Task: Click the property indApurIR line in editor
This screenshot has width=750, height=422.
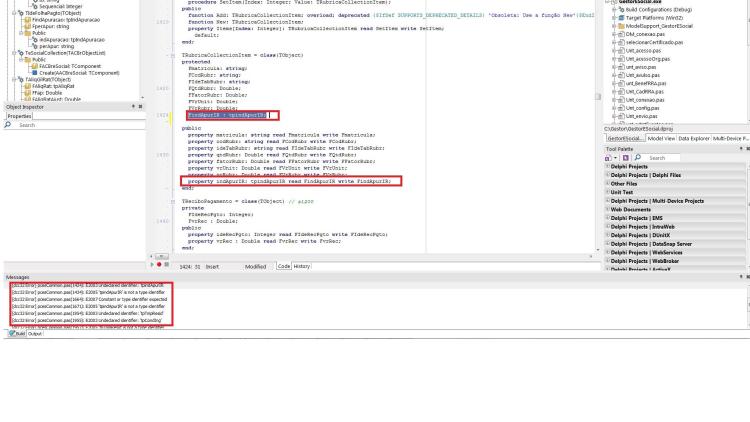Action: pos(289,181)
